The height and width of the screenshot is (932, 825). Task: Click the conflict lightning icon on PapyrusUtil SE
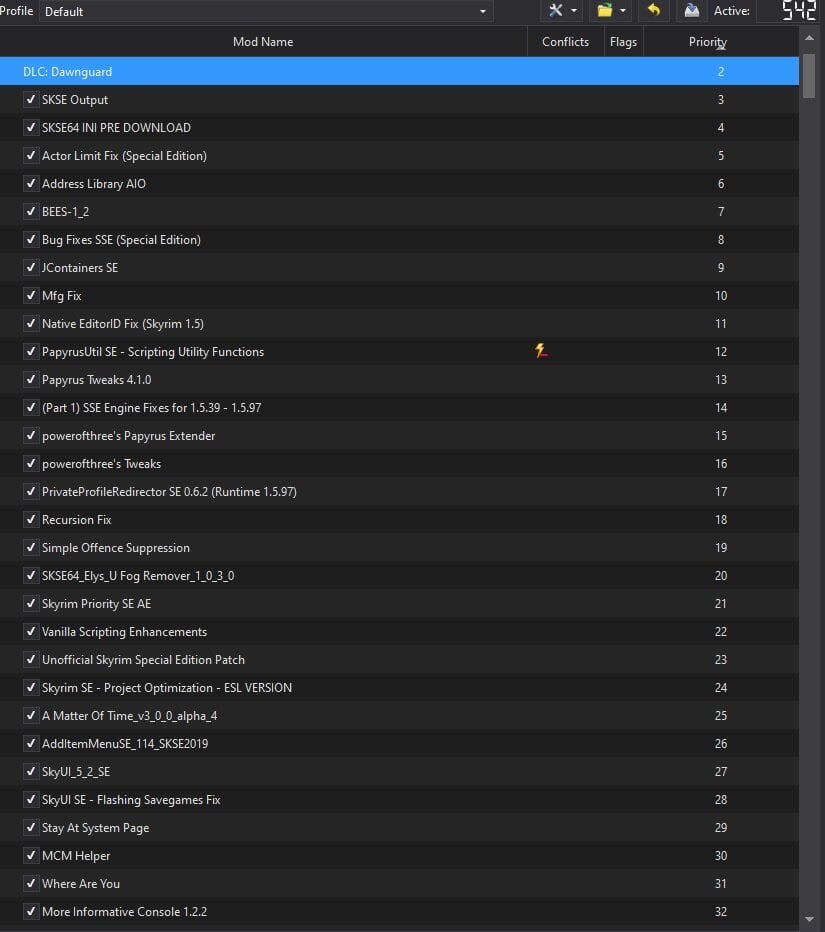tap(541, 351)
